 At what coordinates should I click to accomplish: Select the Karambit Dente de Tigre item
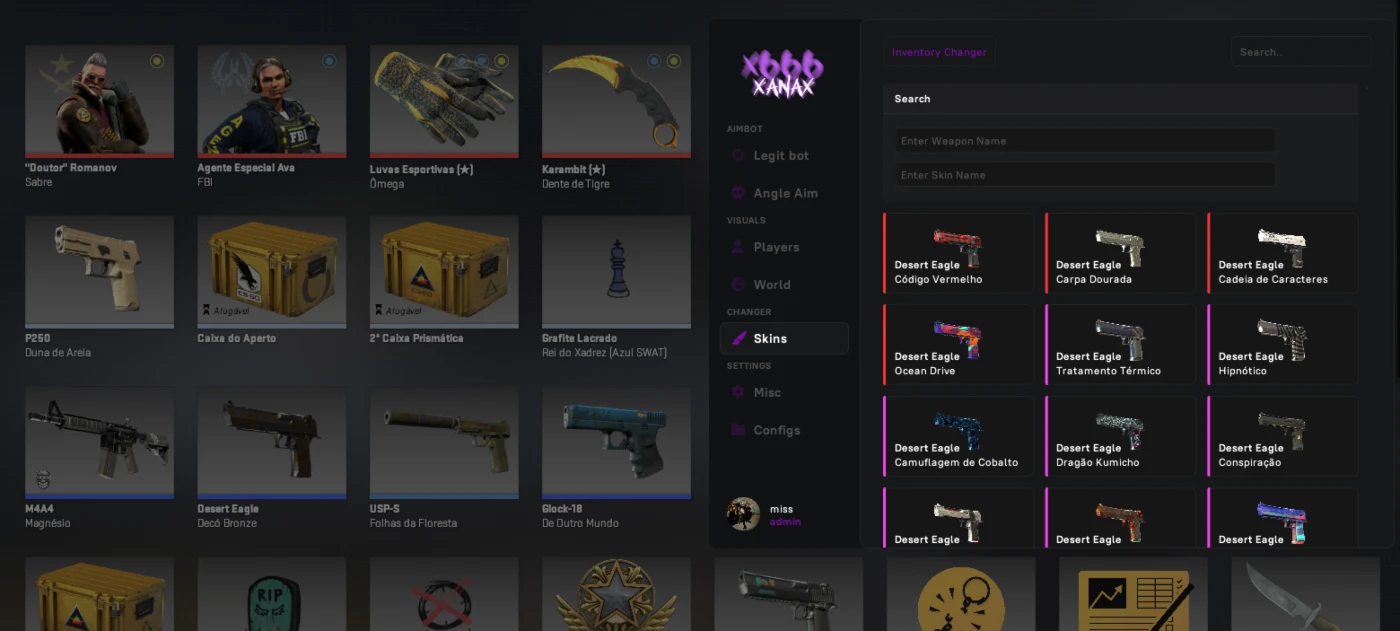pos(616,117)
